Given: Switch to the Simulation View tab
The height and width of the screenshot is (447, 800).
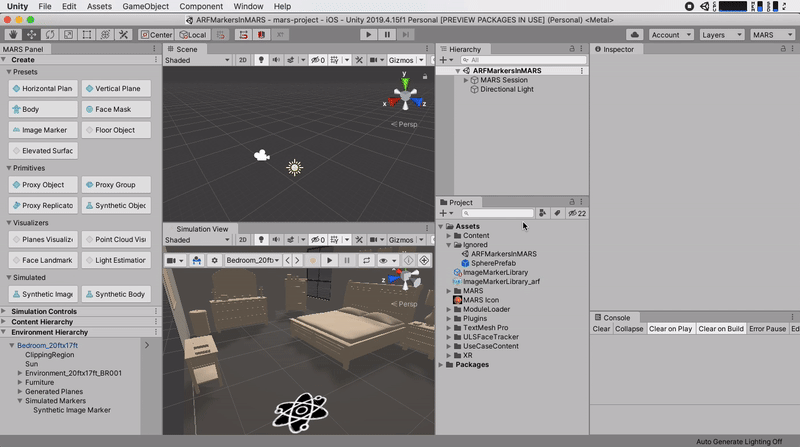Looking at the screenshot, I should [x=202, y=229].
